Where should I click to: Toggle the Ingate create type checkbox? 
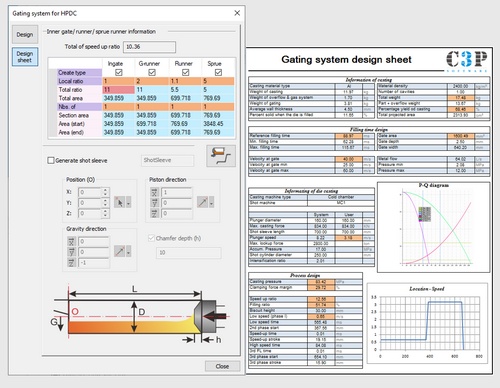(x=118, y=72)
